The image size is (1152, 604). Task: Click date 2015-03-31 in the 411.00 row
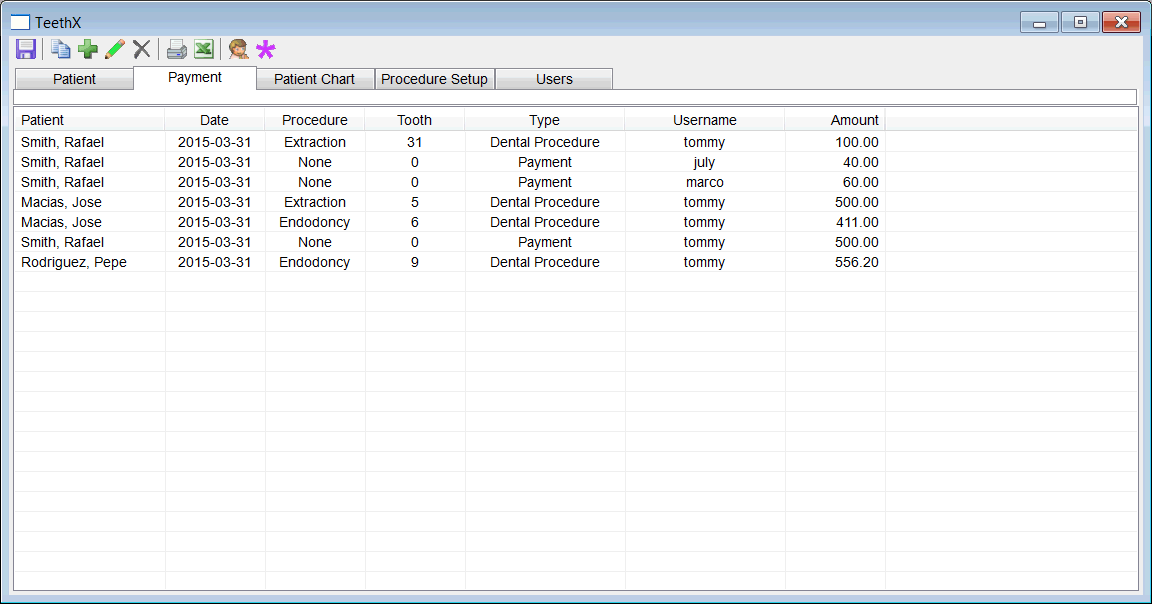215,222
